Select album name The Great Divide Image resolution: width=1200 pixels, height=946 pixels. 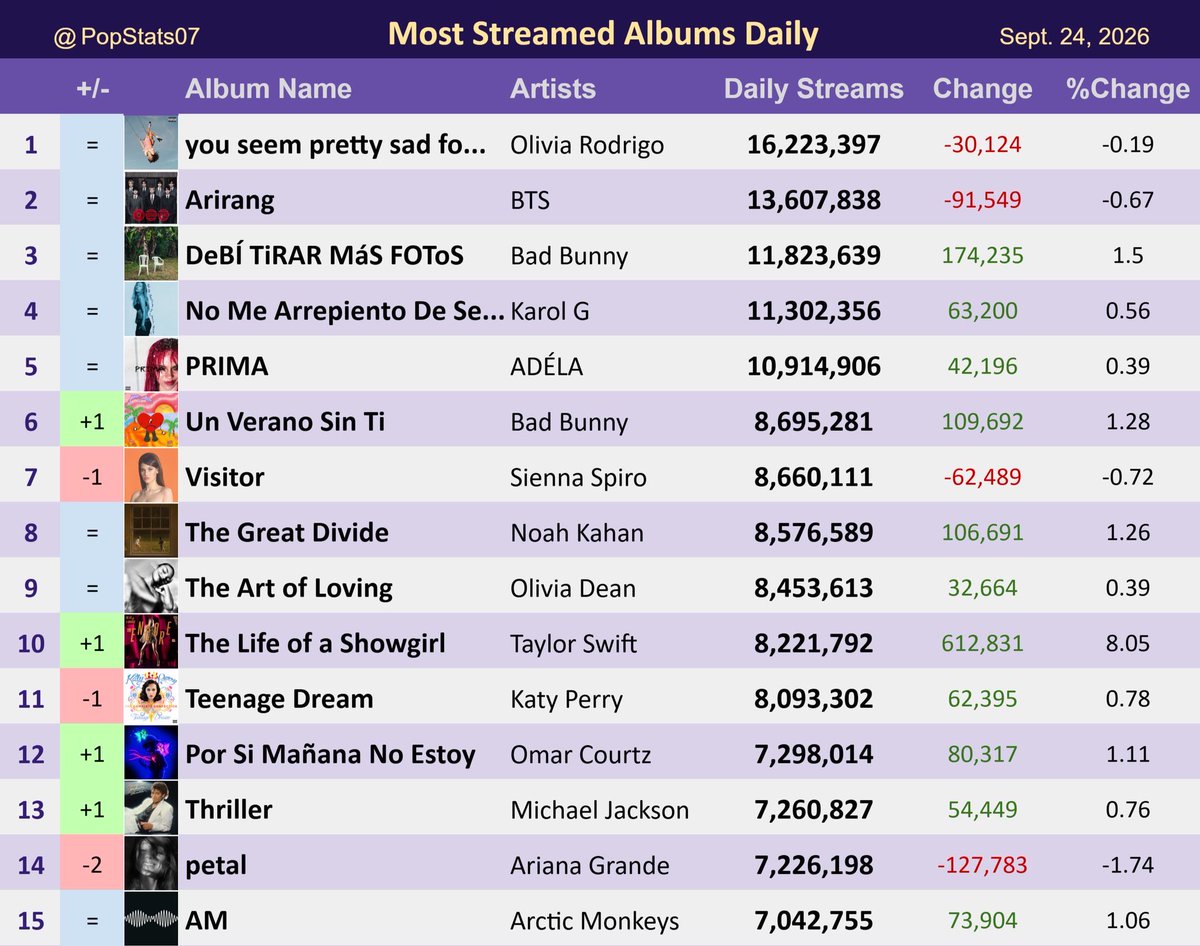287,533
